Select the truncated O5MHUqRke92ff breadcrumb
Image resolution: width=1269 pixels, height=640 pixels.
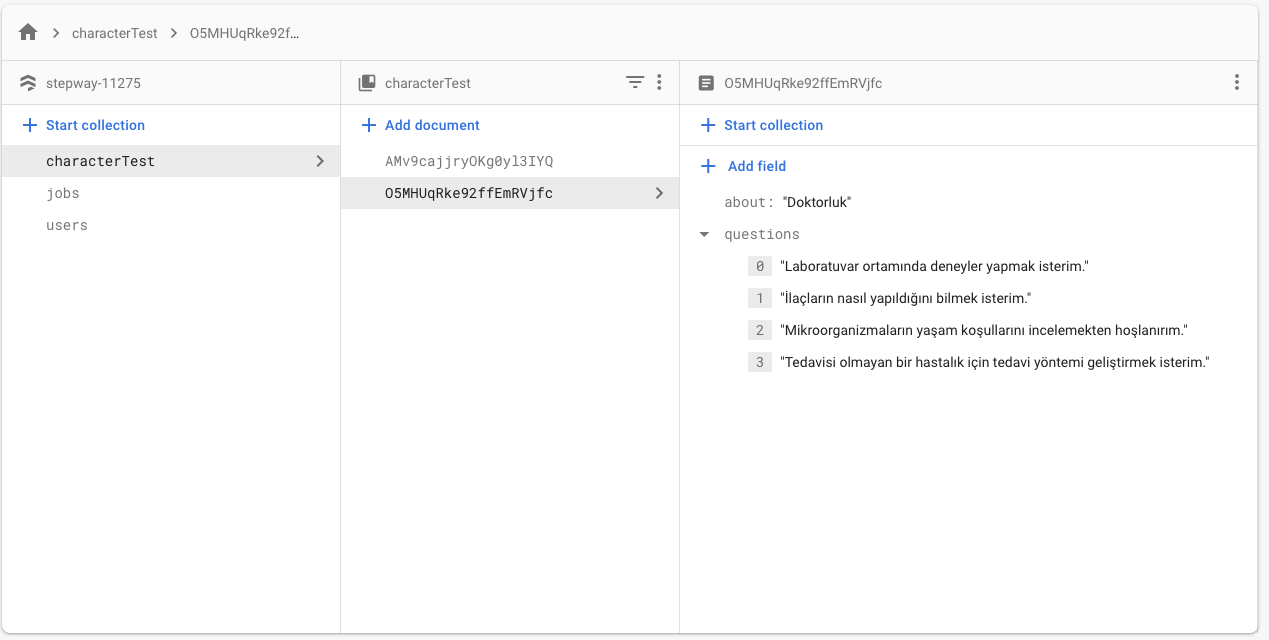[245, 33]
